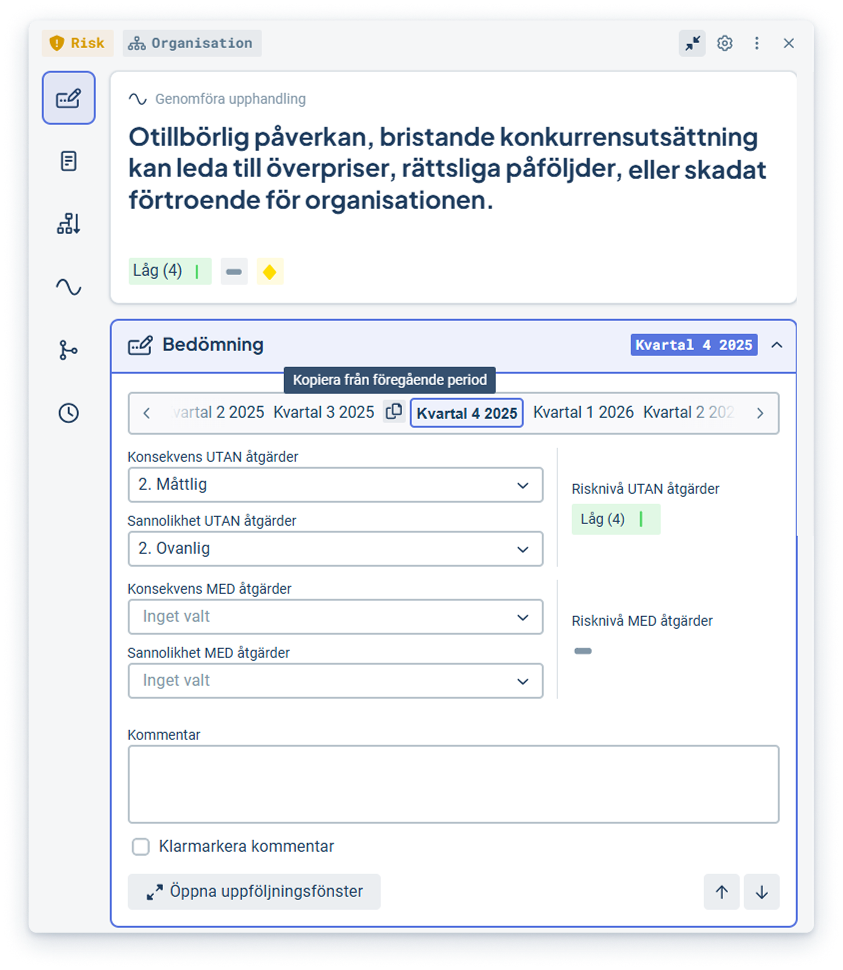This screenshot has width=843, height=970.
Task: Open Sannolikhet UTAN åtgärder dropdown
Action: 335,549
